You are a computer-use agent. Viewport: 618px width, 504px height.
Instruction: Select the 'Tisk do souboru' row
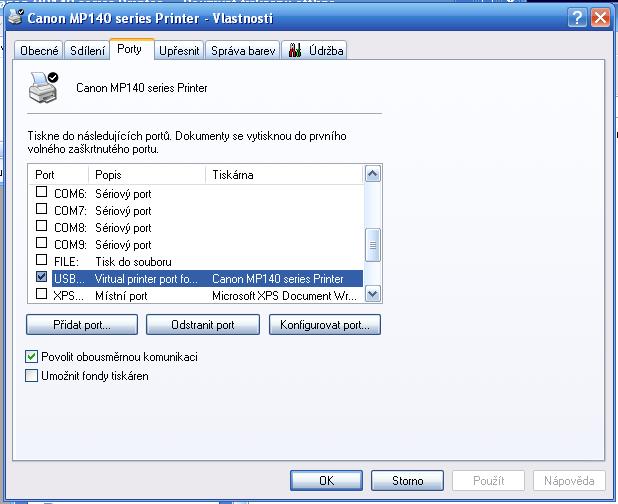click(196, 262)
